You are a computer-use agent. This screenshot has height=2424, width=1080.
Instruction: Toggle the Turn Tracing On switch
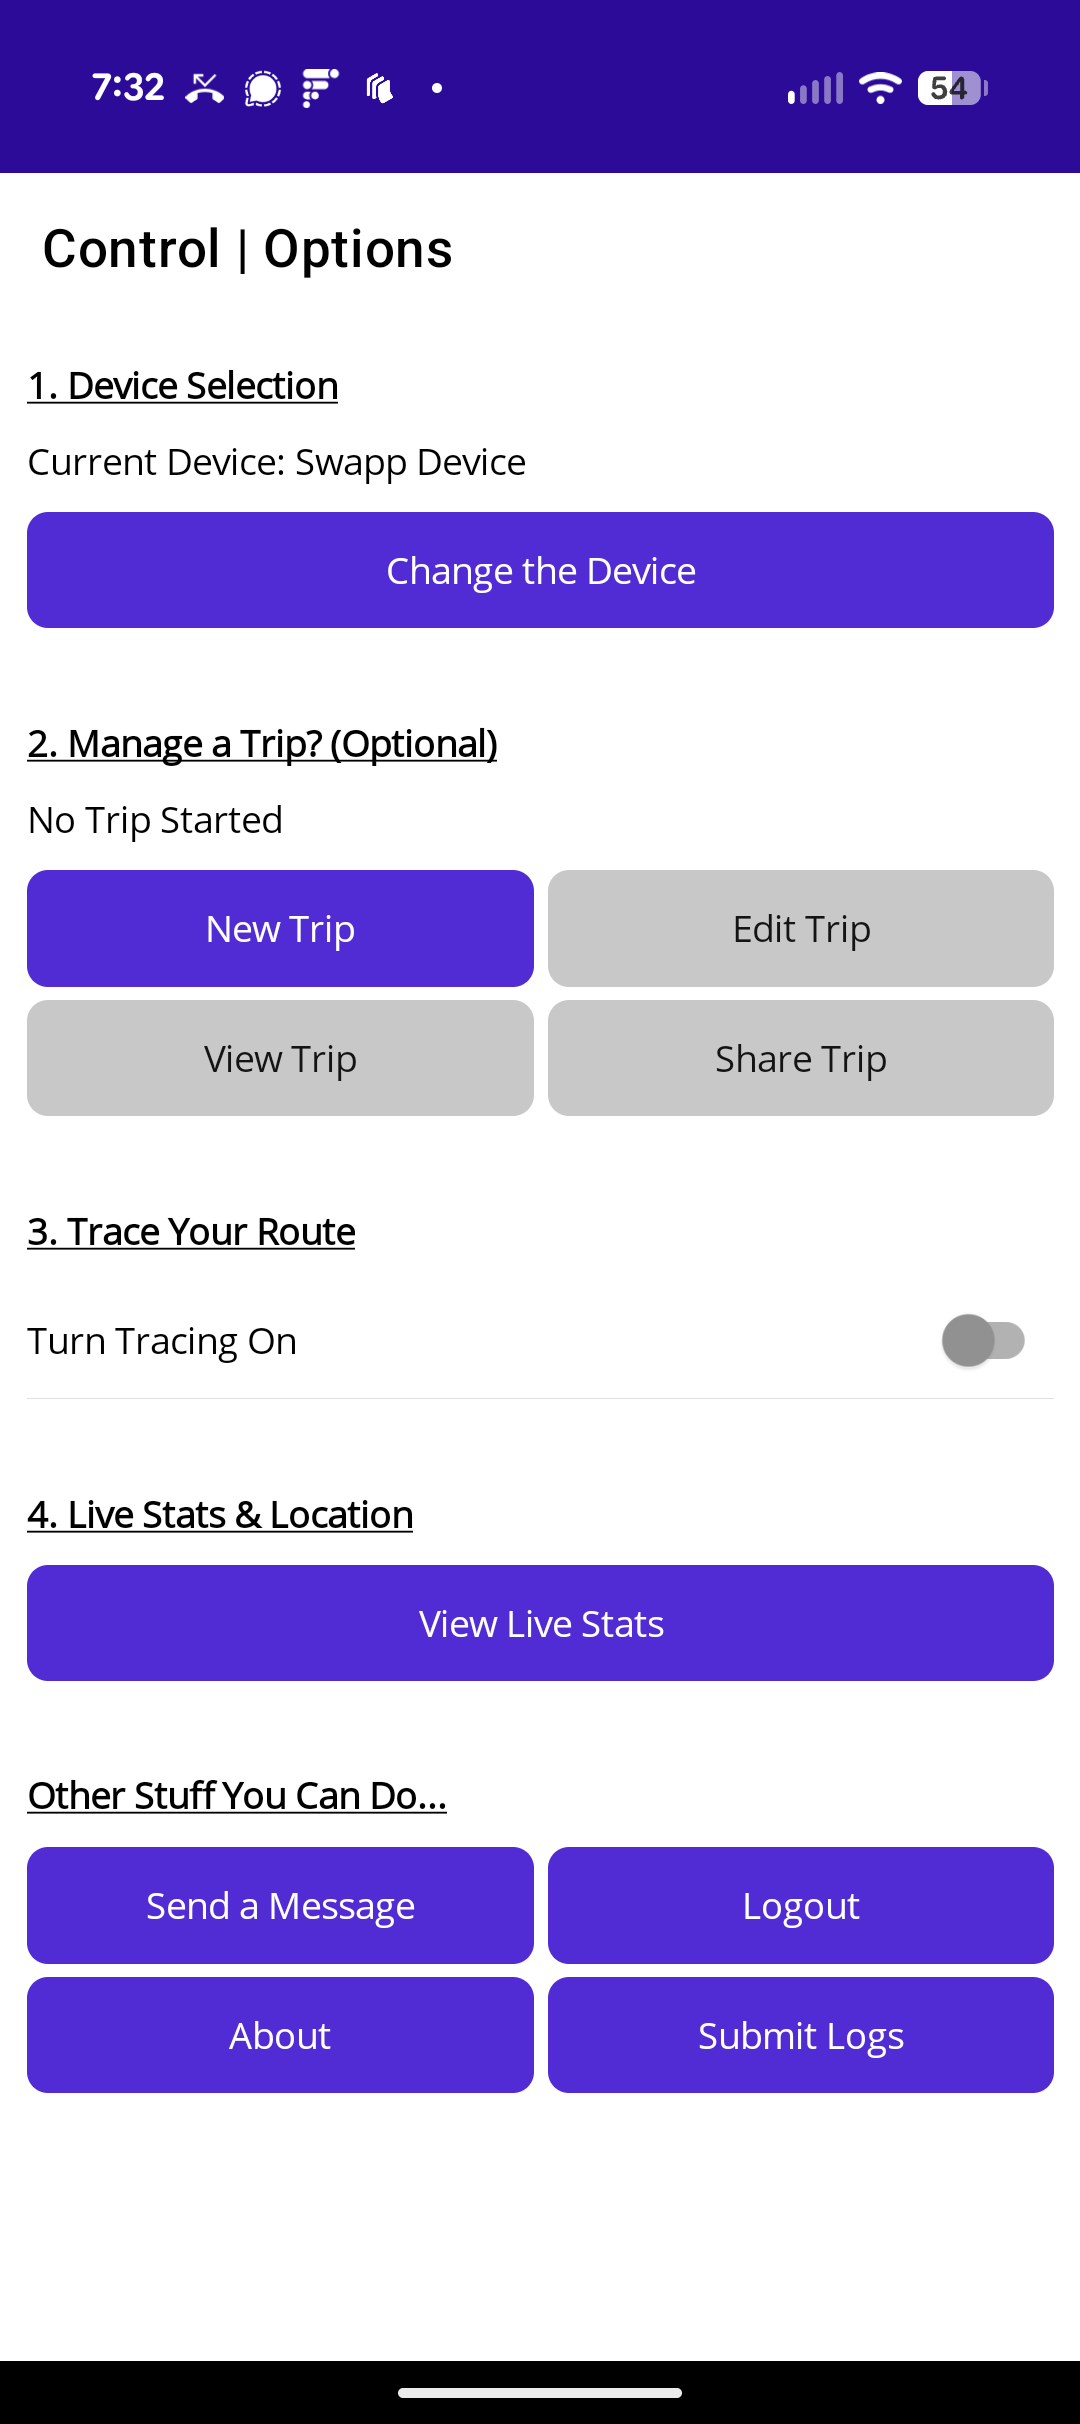(x=983, y=1341)
